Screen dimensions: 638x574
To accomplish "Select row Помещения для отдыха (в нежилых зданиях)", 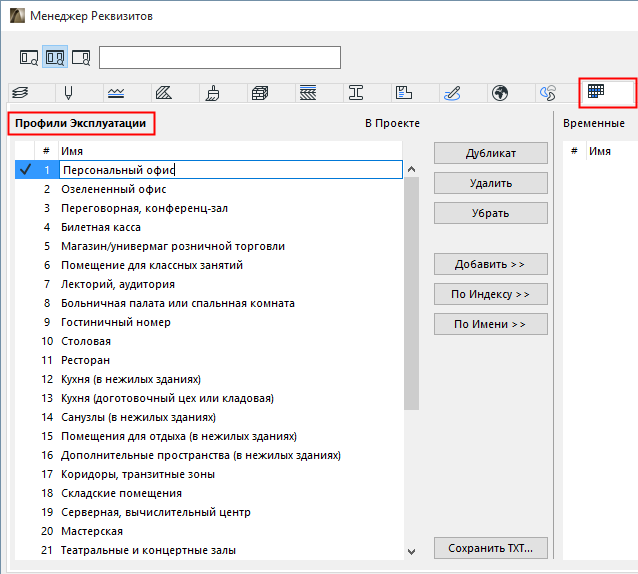I will coord(208,436).
